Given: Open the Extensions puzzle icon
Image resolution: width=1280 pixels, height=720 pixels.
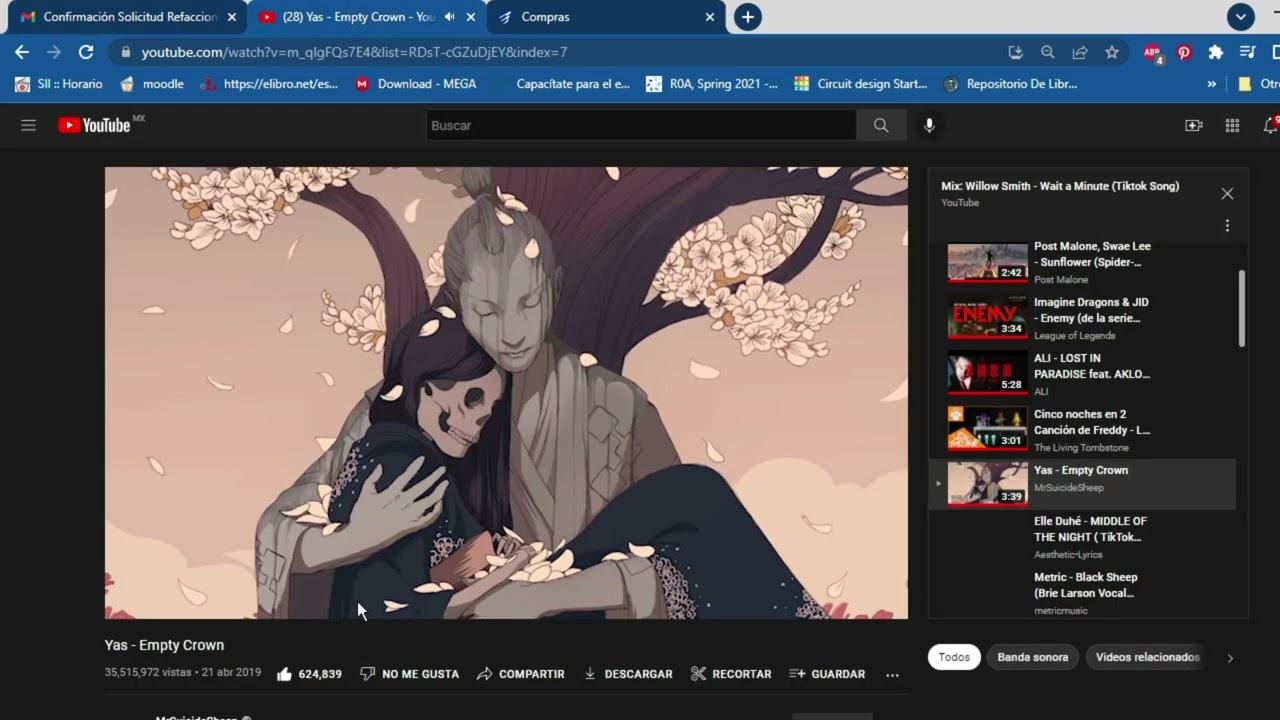Looking at the screenshot, I should click(1216, 52).
